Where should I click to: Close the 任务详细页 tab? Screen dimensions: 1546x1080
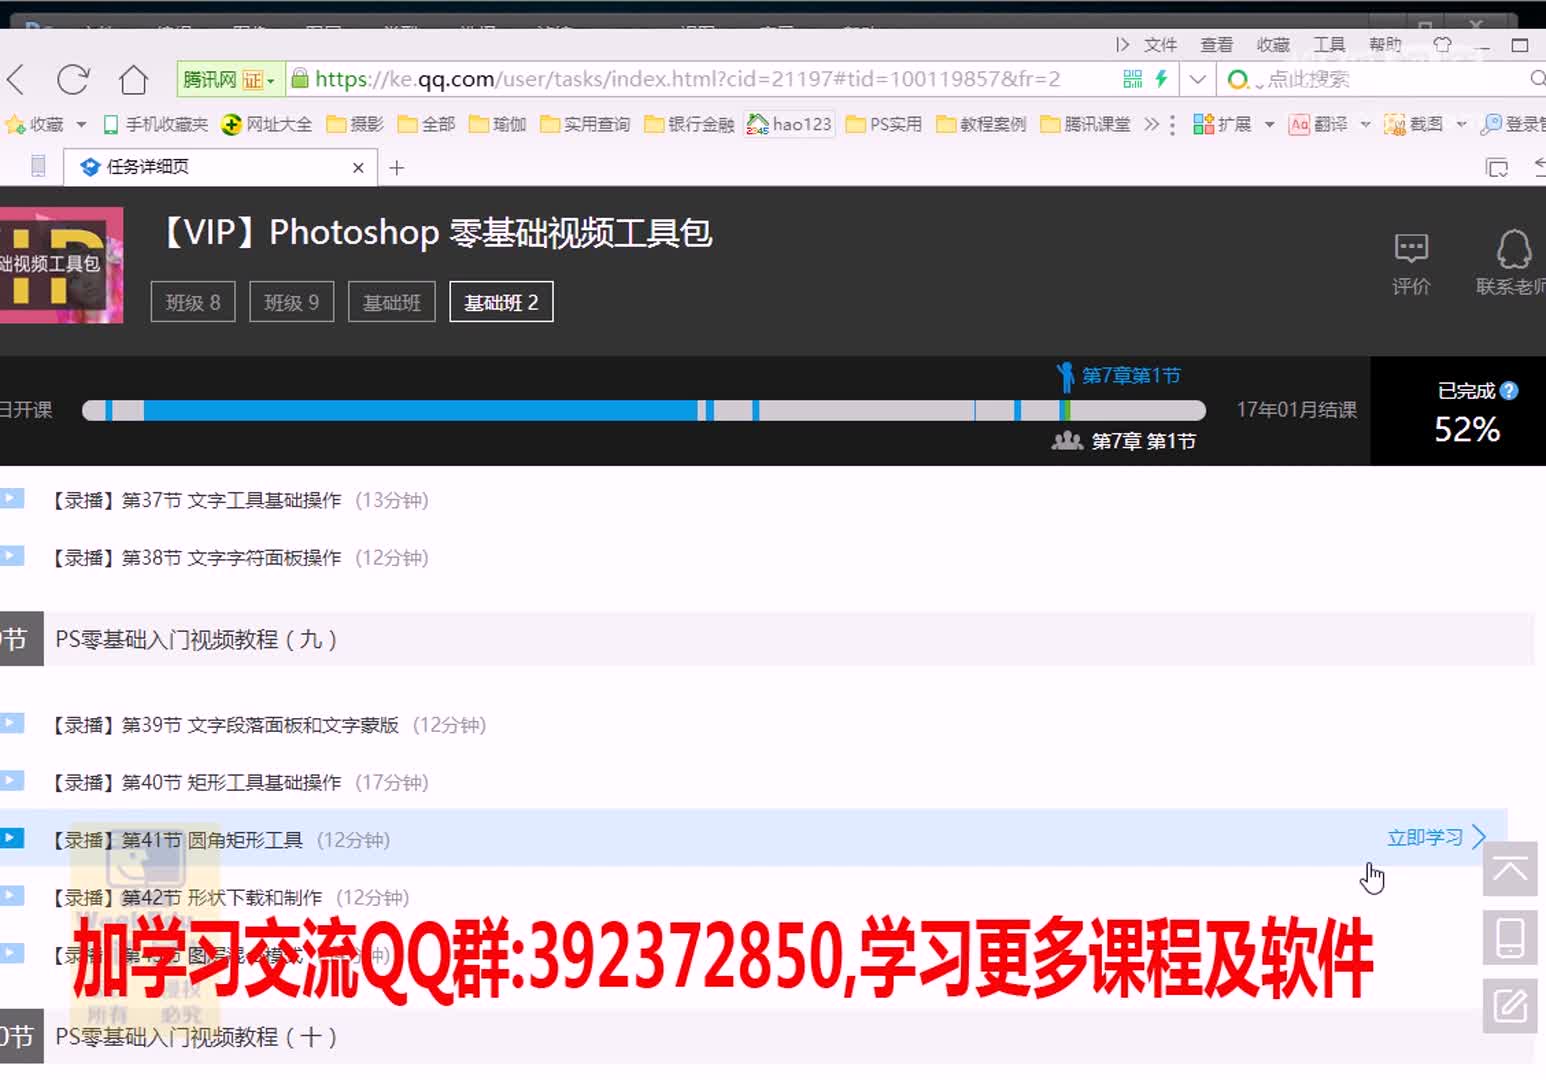coord(358,168)
